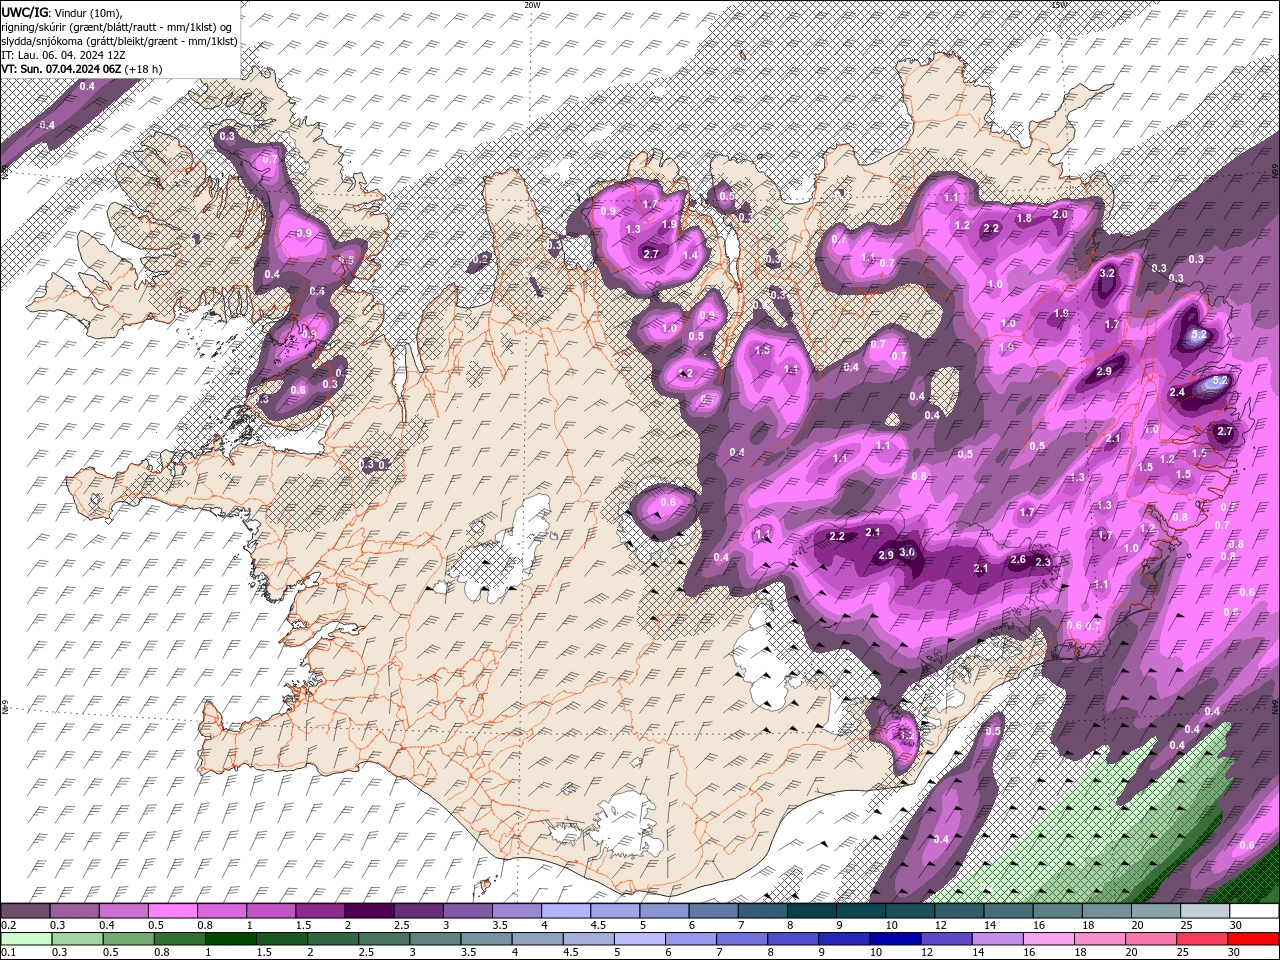The height and width of the screenshot is (960, 1280).
Task: Click the 3.2 snowfall value on the map
Action: tap(1107, 273)
